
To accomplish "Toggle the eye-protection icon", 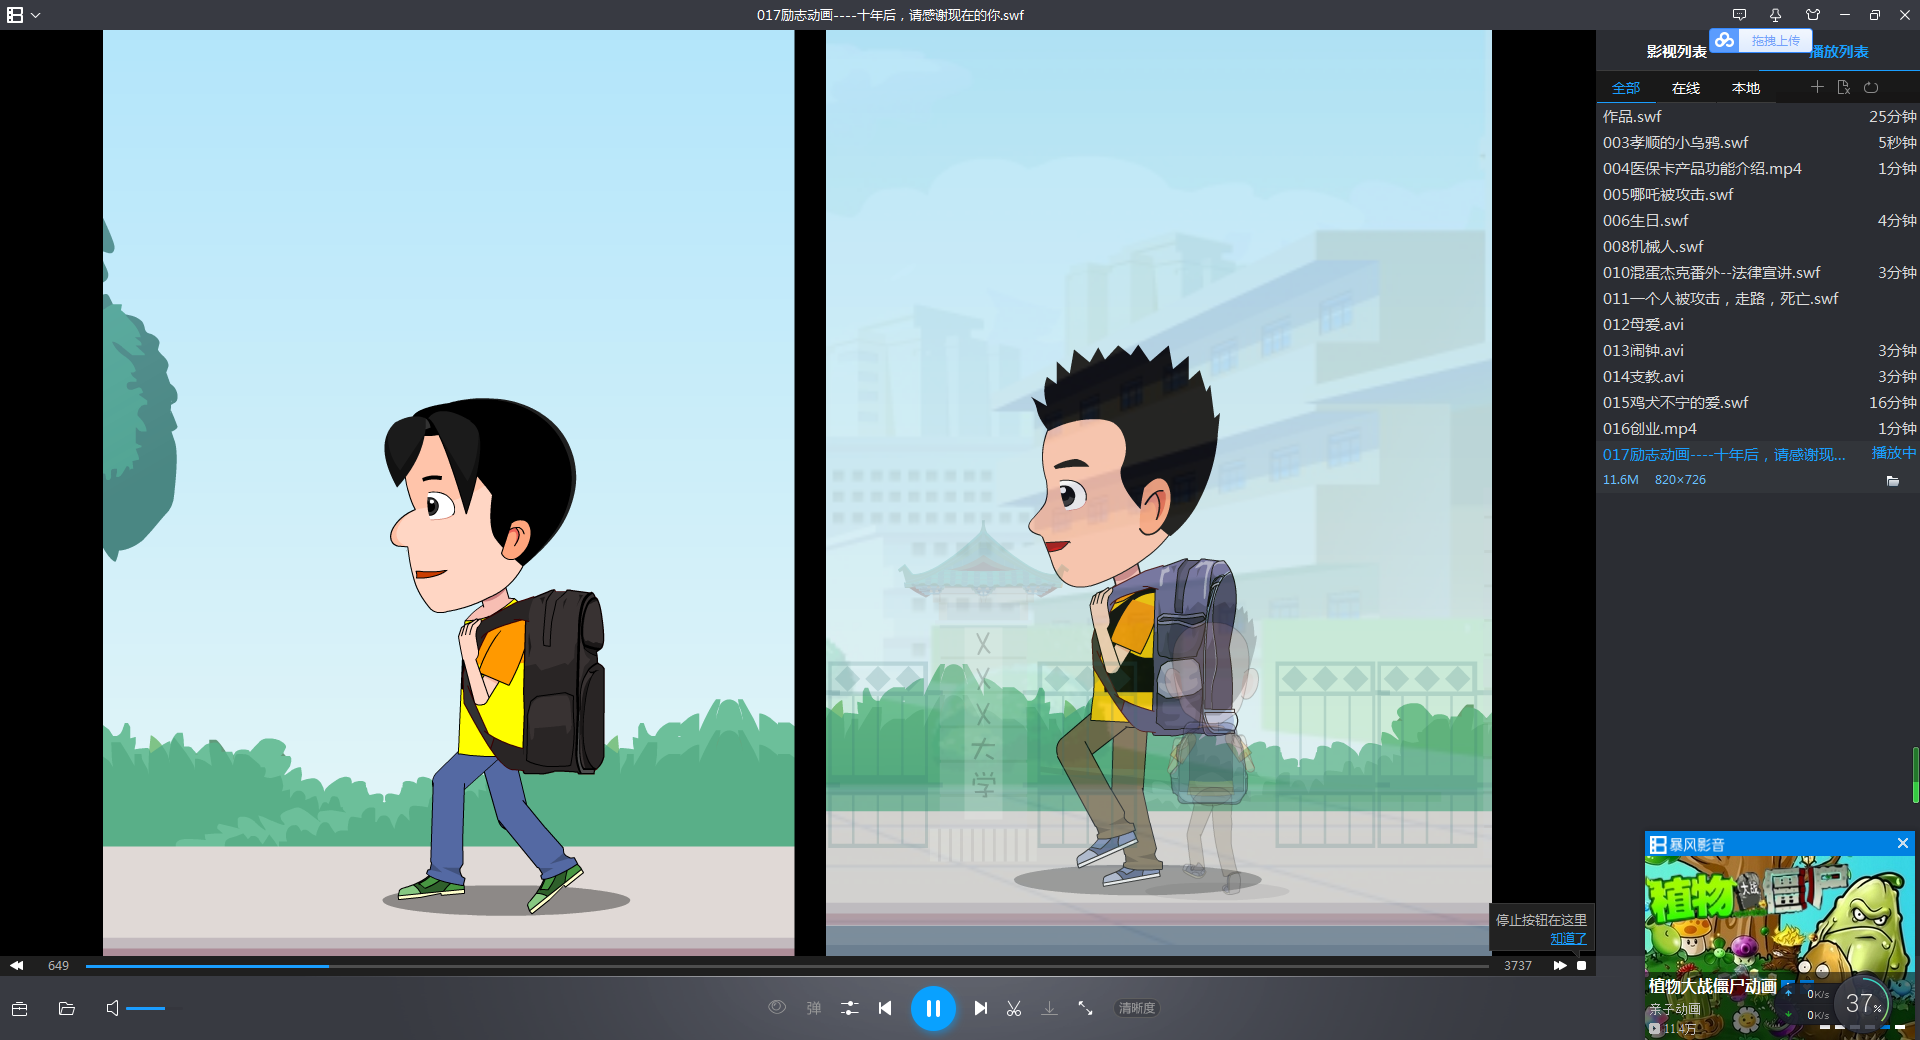I will coord(777,1007).
